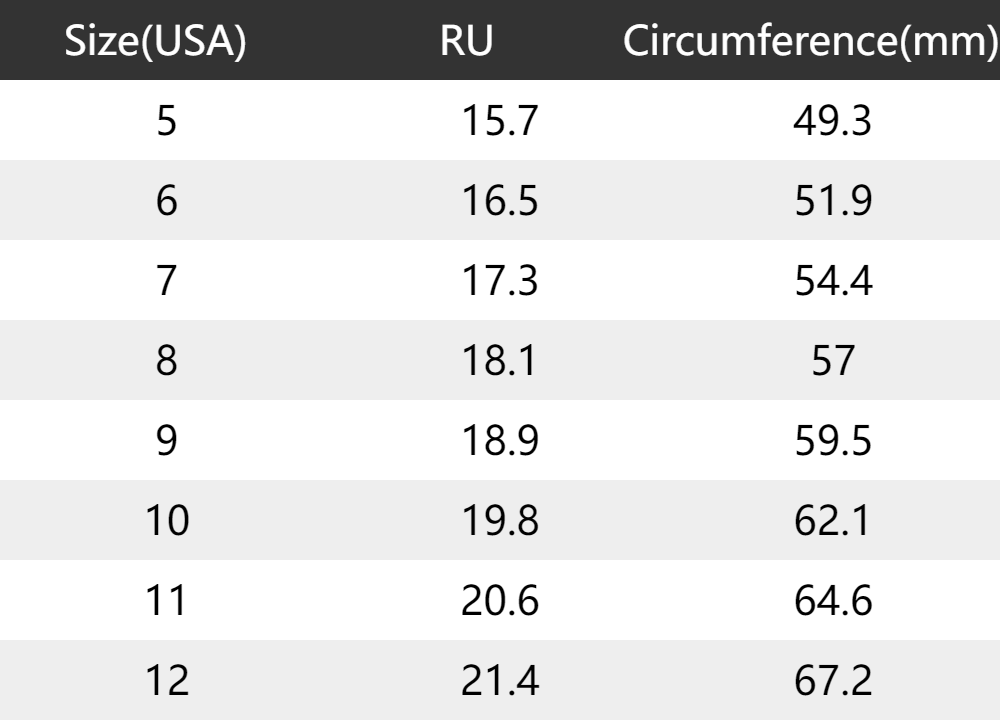Viewport: 1000px width, 720px height.
Task: Select the USA size 8 cell
Action: click(167, 361)
